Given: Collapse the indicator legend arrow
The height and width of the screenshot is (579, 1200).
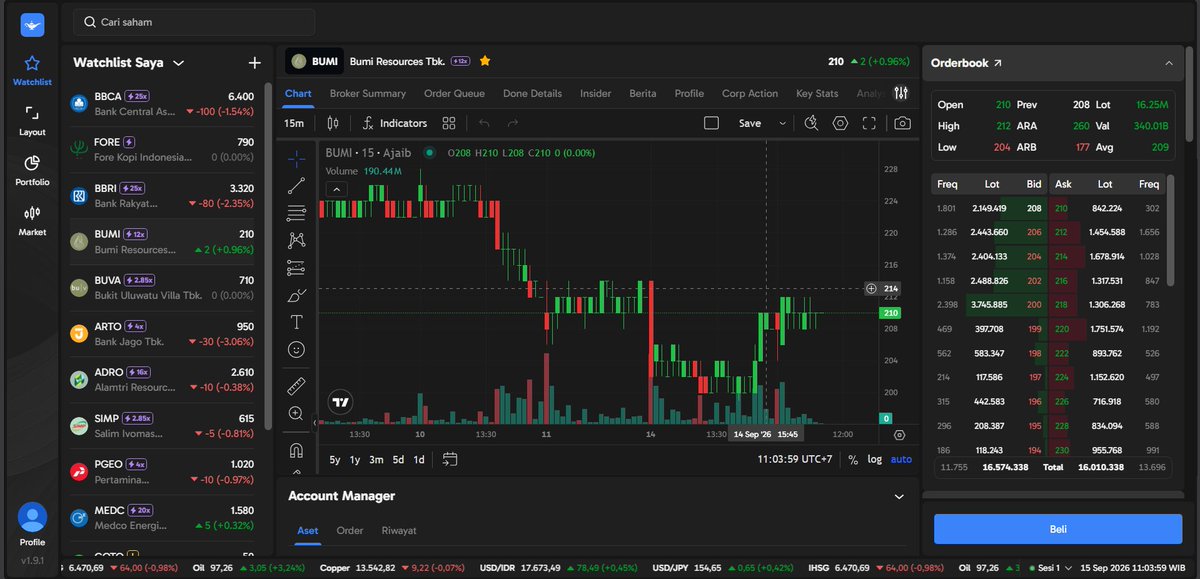Looking at the screenshot, I should (x=337, y=188).
